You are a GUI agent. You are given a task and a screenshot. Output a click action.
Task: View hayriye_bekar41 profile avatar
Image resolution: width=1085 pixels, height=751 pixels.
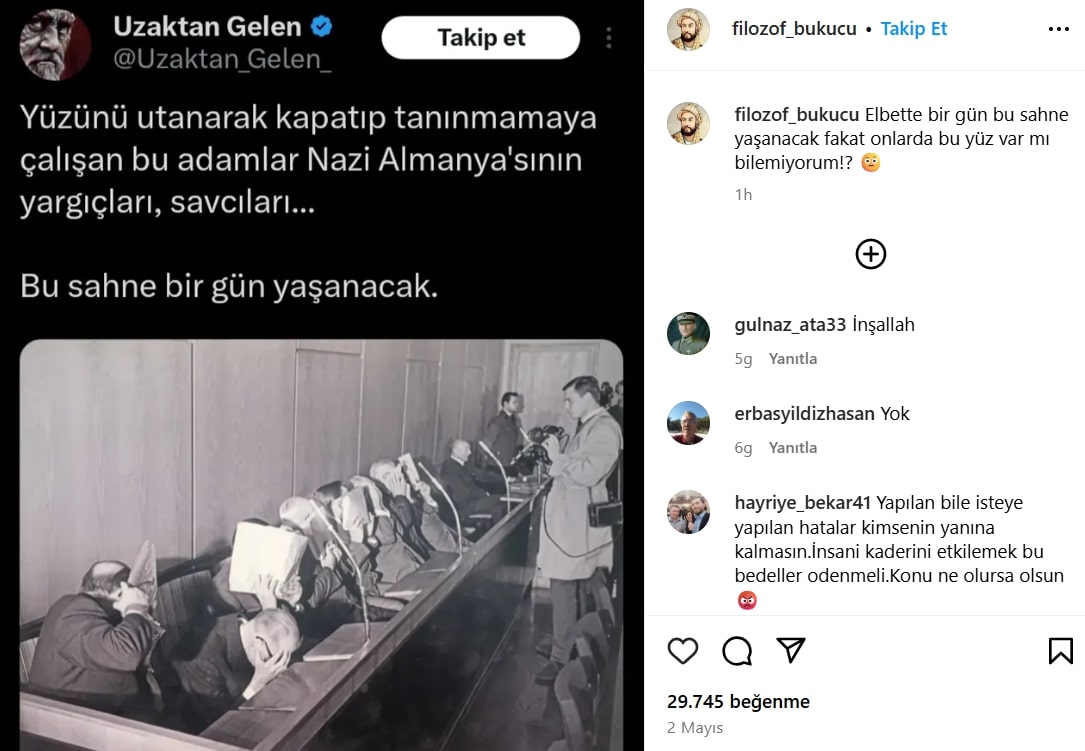click(688, 512)
